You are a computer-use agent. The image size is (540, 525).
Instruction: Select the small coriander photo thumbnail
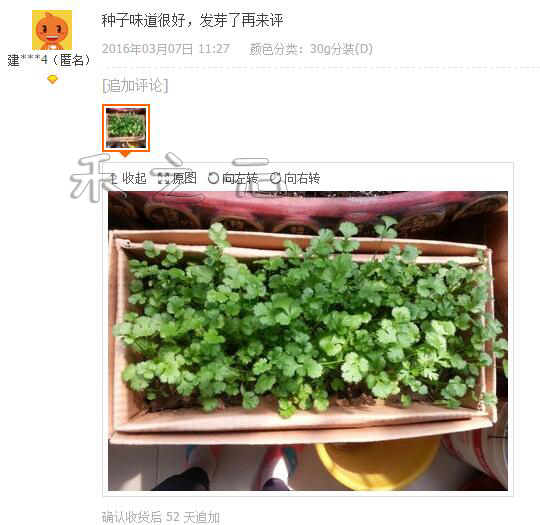tap(126, 128)
